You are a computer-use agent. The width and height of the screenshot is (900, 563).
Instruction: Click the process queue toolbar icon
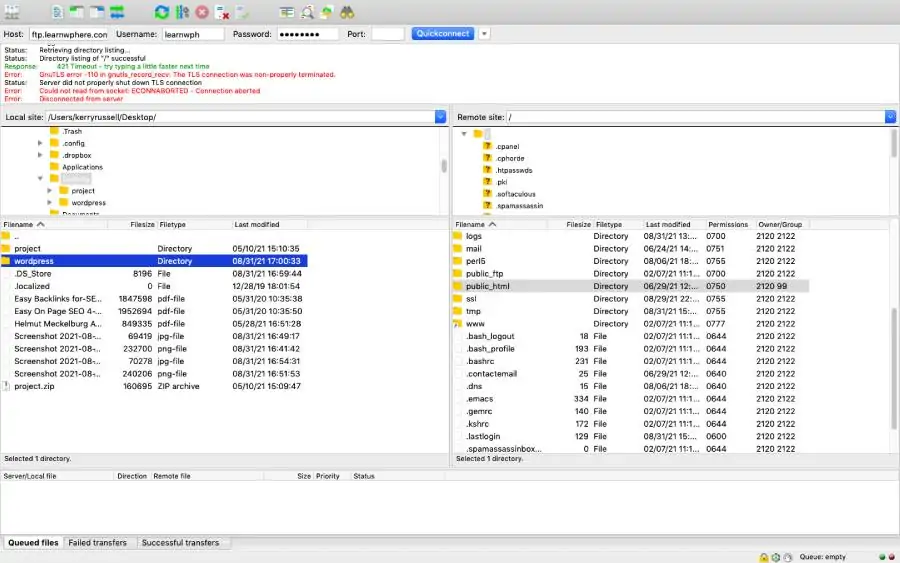(x=182, y=12)
